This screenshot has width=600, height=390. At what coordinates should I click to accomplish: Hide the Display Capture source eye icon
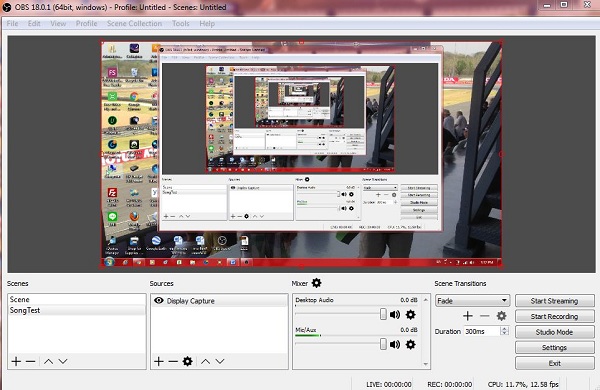pos(158,300)
